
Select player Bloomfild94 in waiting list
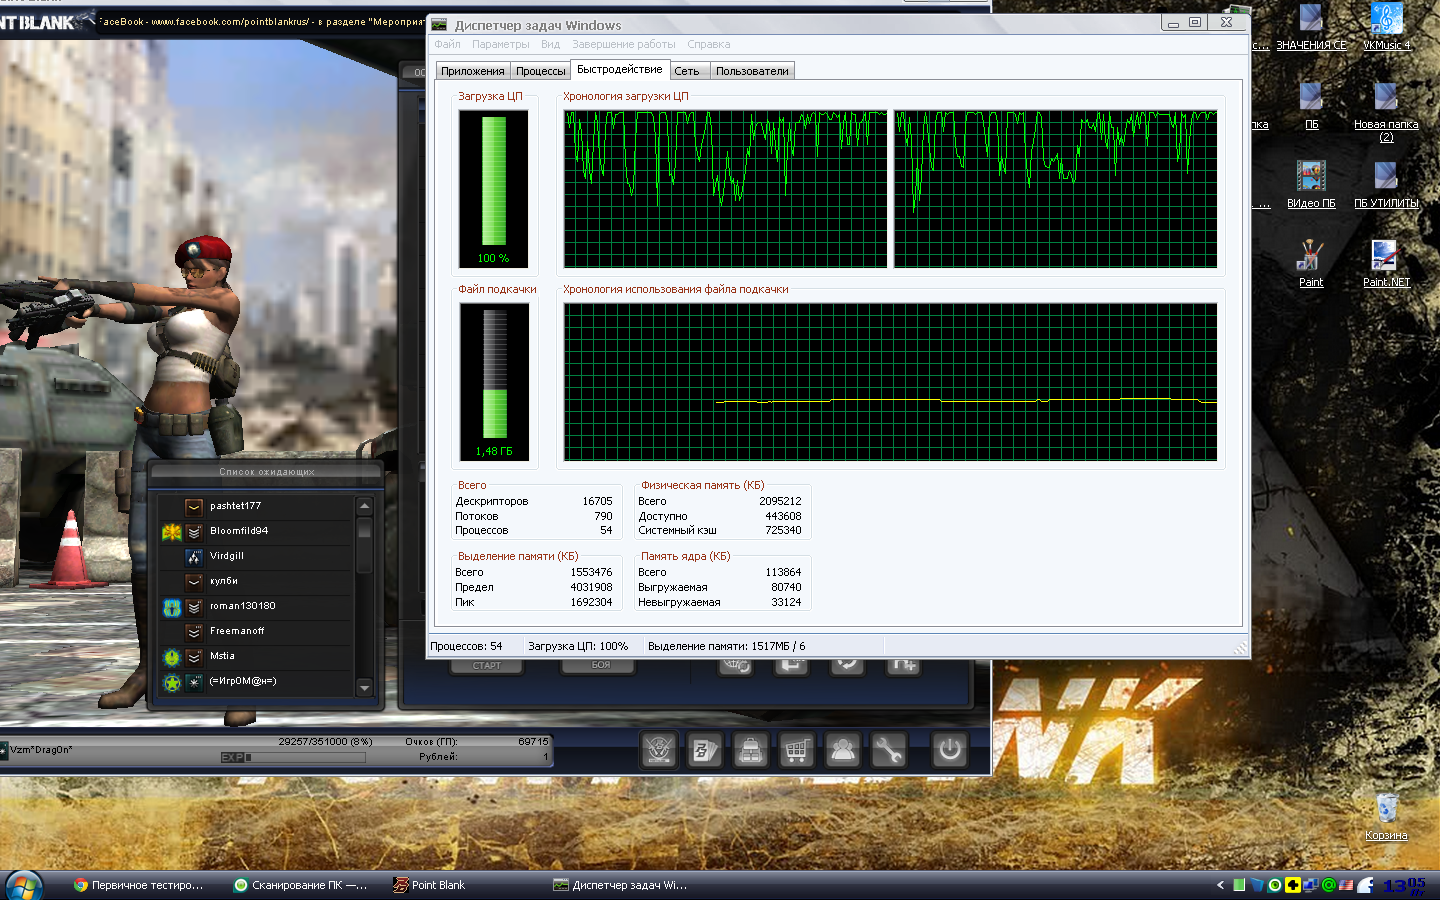point(255,532)
